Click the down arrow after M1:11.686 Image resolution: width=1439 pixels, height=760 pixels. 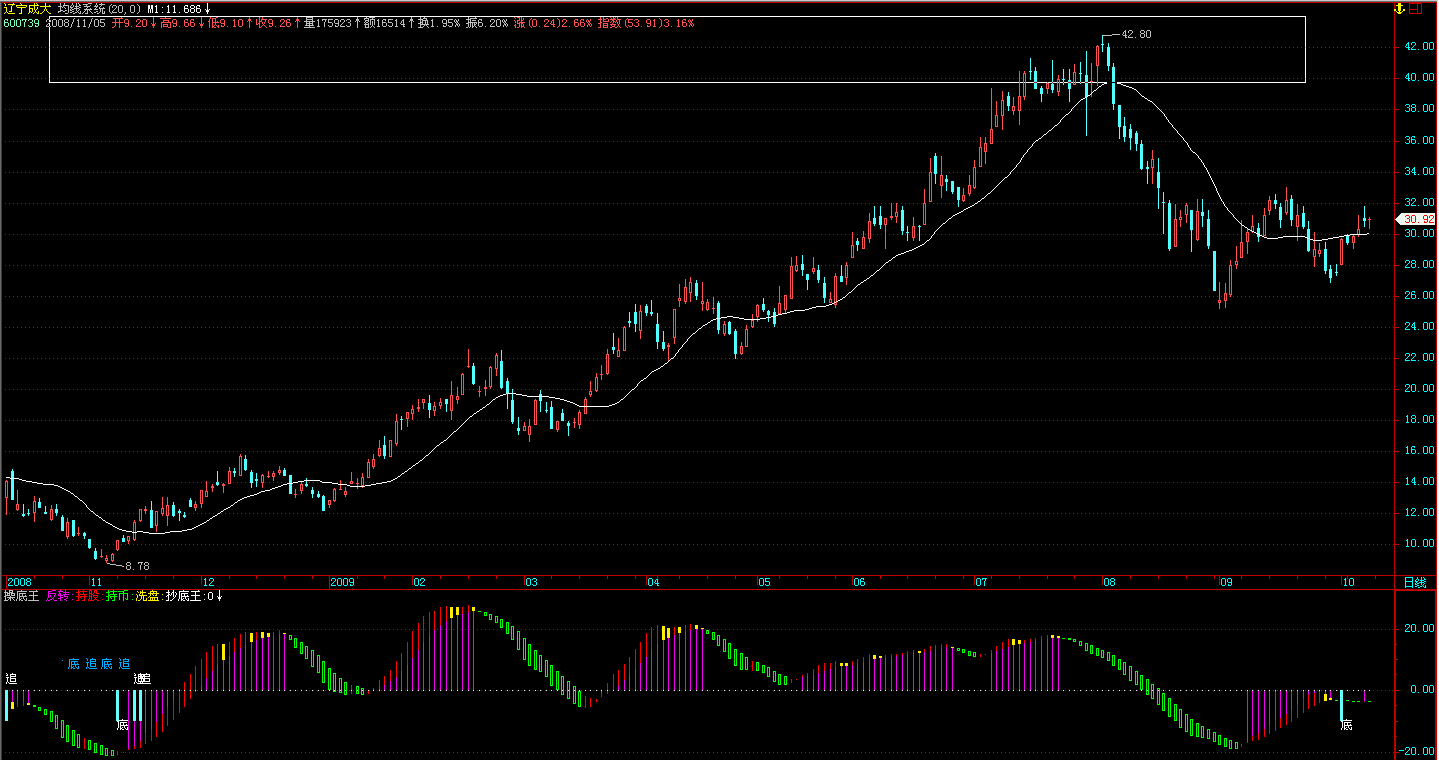click(207, 9)
